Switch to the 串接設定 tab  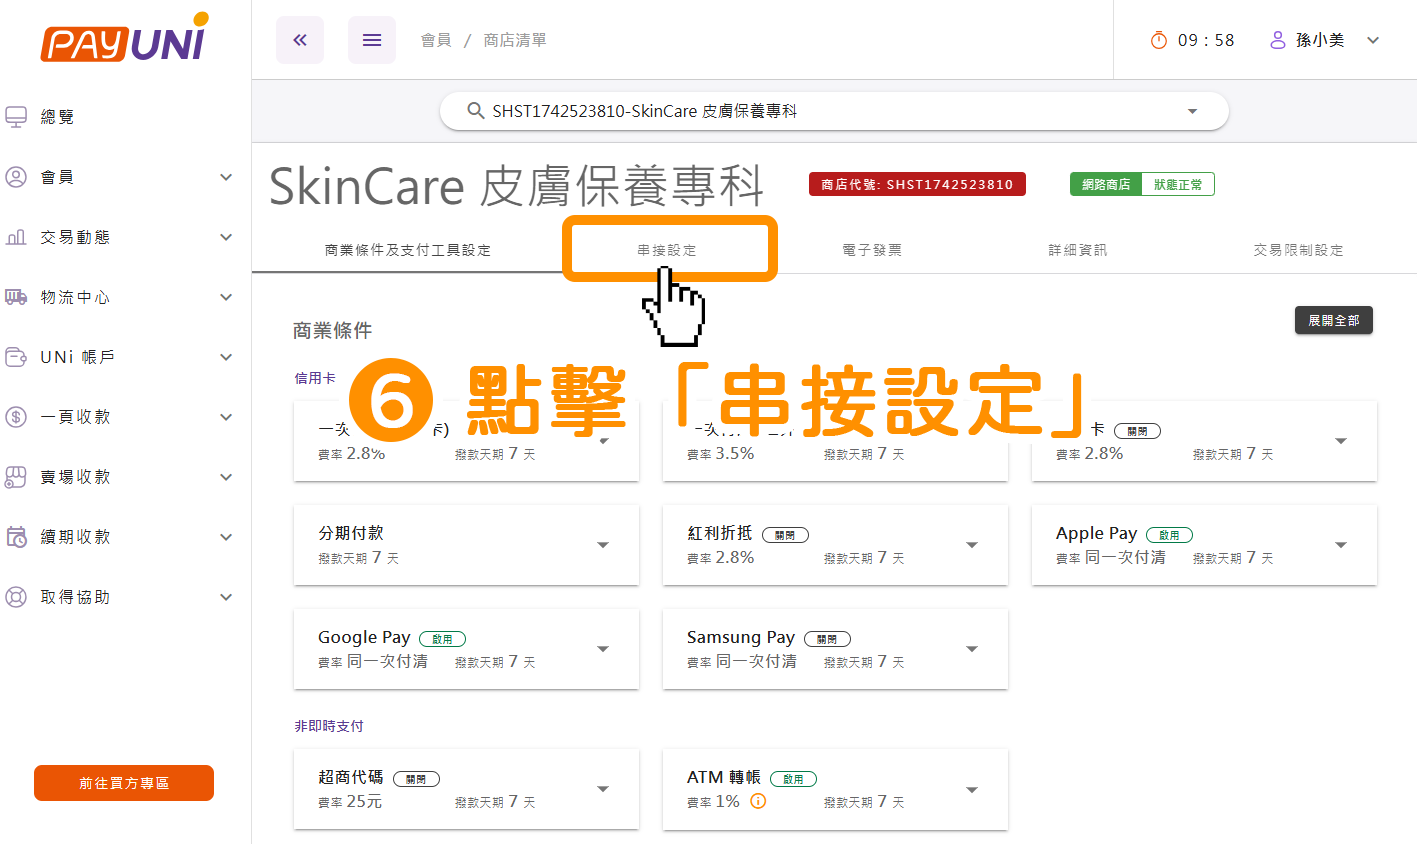667,250
